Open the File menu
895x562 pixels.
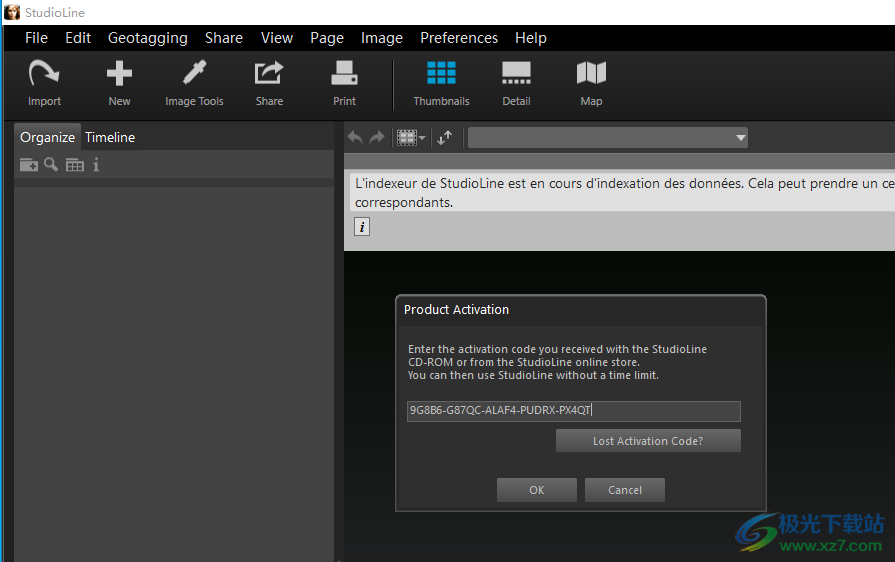(37, 38)
